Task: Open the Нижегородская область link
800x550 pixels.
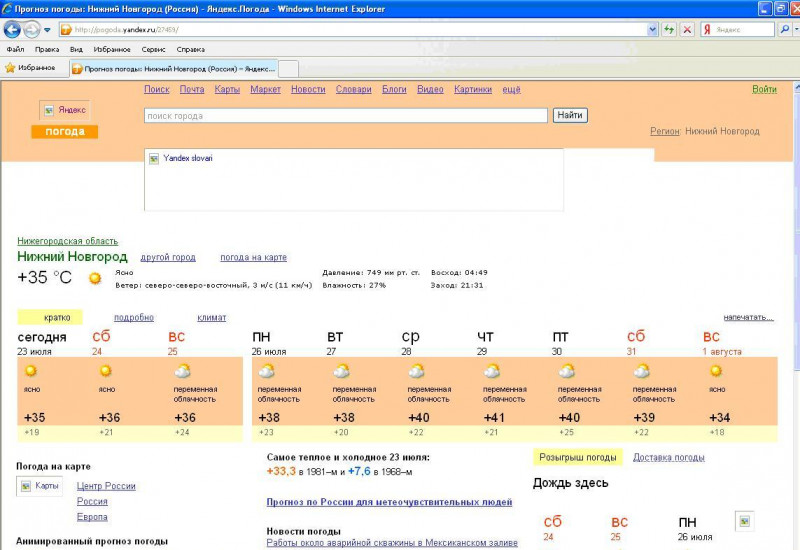Action: click(68, 241)
